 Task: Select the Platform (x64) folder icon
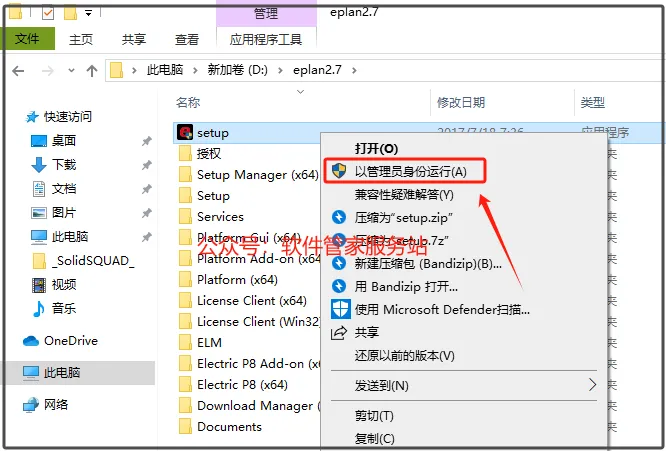tap(185, 279)
